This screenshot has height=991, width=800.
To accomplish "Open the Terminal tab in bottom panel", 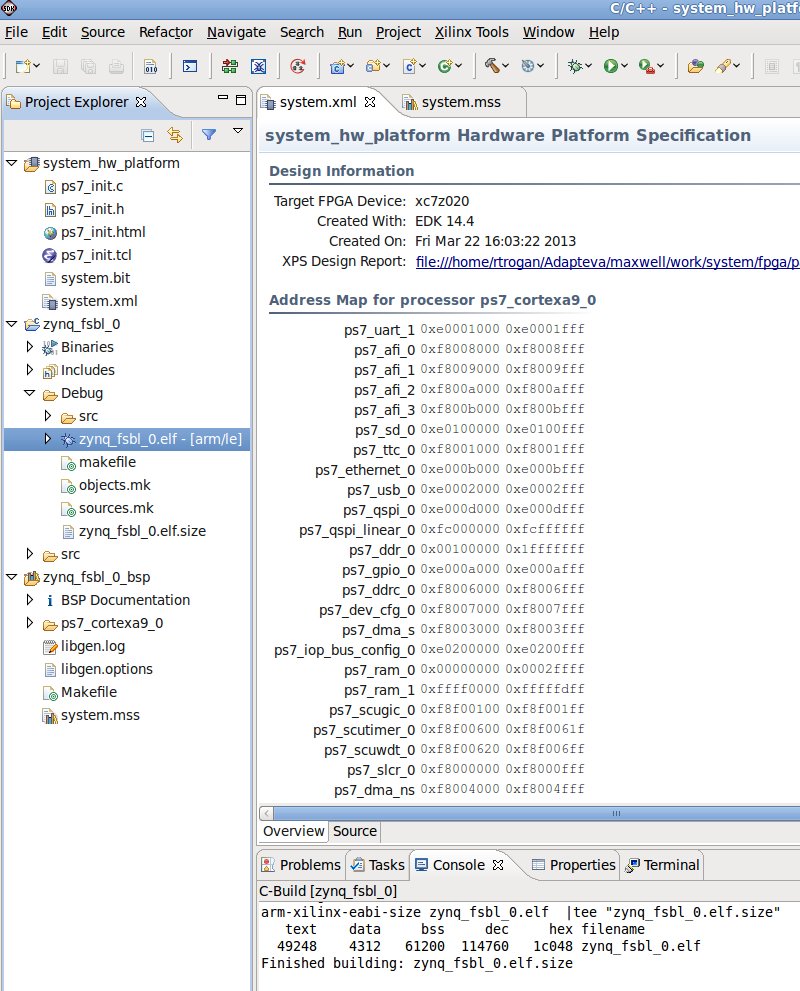I will (671, 865).
